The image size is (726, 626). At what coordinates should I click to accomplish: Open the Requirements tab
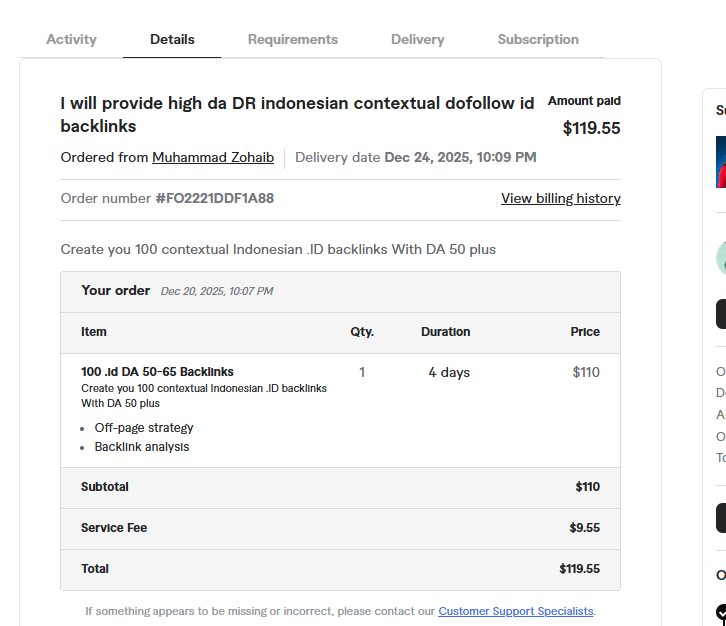point(293,40)
